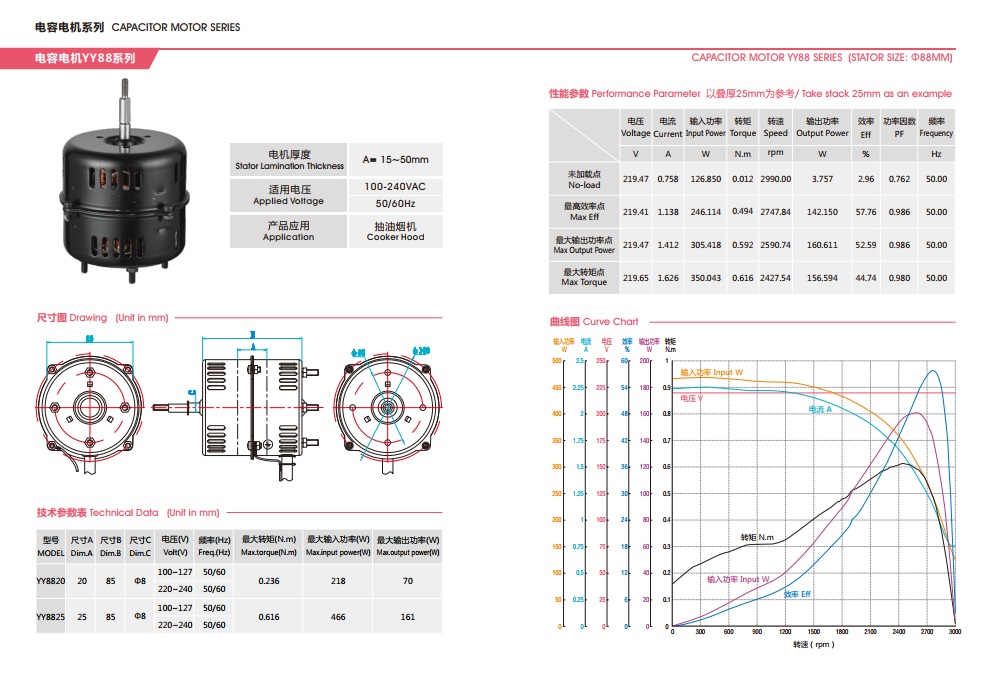Viewport: 992px width, 696px height.
Task: Click the input power value '350.043'
Action: point(706,278)
